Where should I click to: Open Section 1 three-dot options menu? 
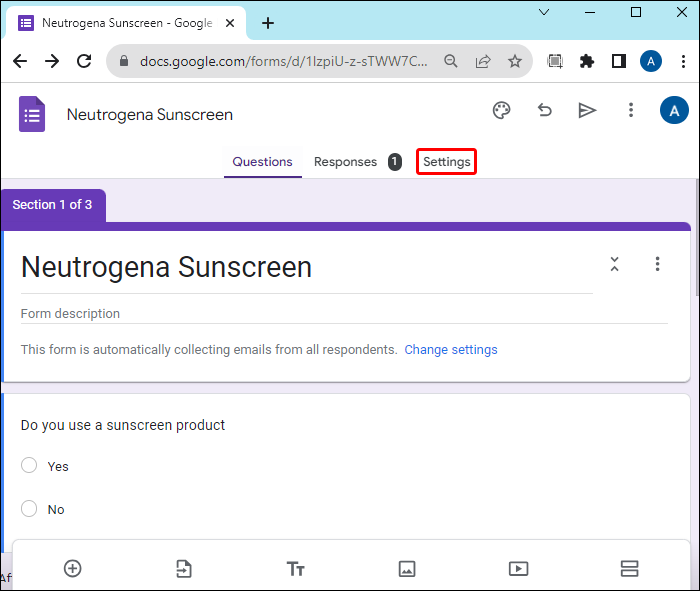tap(657, 264)
